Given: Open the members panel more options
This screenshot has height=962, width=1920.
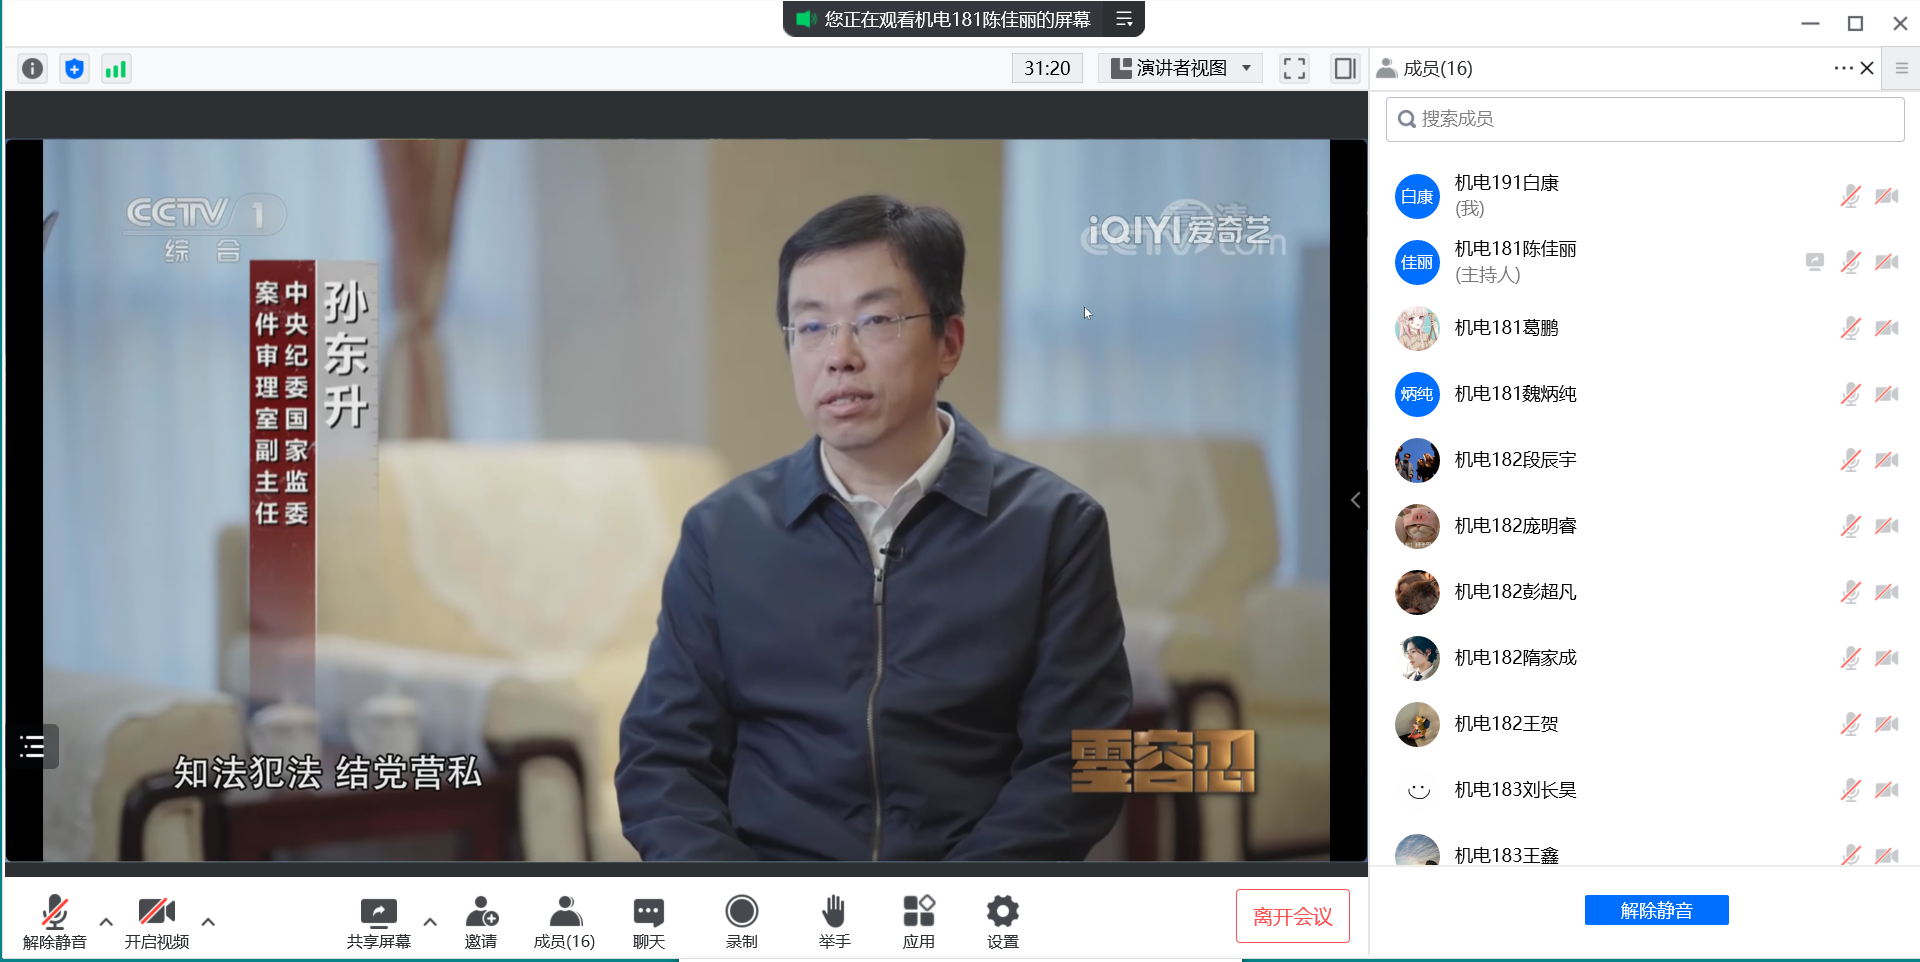Looking at the screenshot, I should pos(1843,68).
